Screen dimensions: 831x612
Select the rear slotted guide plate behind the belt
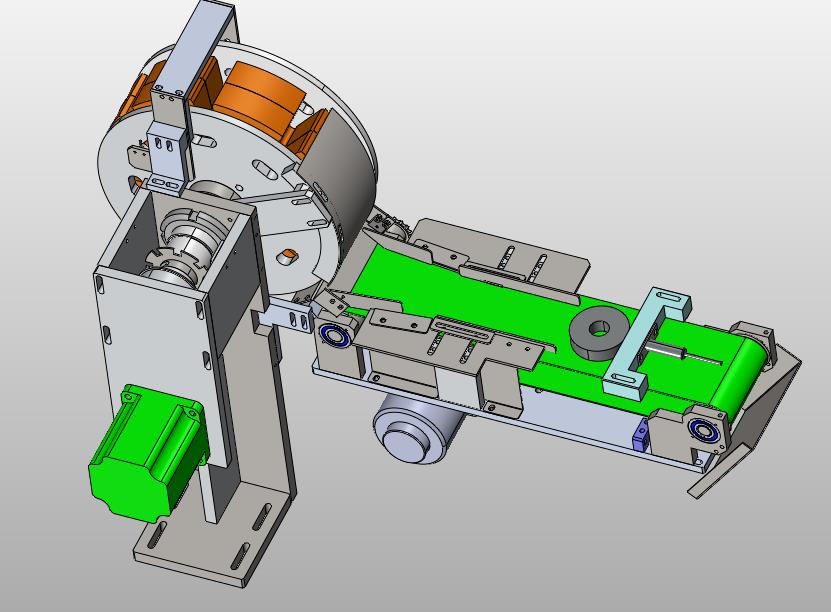tap(503, 257)
